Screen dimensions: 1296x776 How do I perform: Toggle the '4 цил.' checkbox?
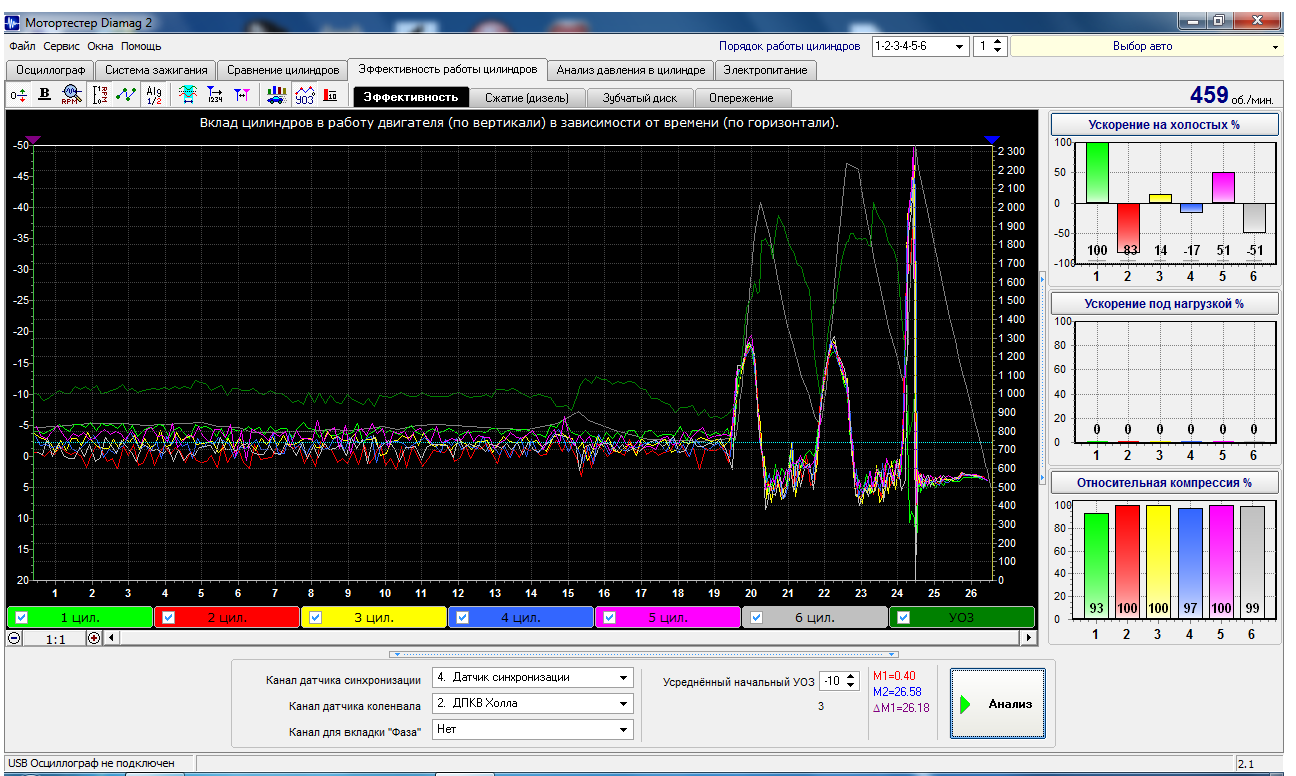click(x=462, y=617)
